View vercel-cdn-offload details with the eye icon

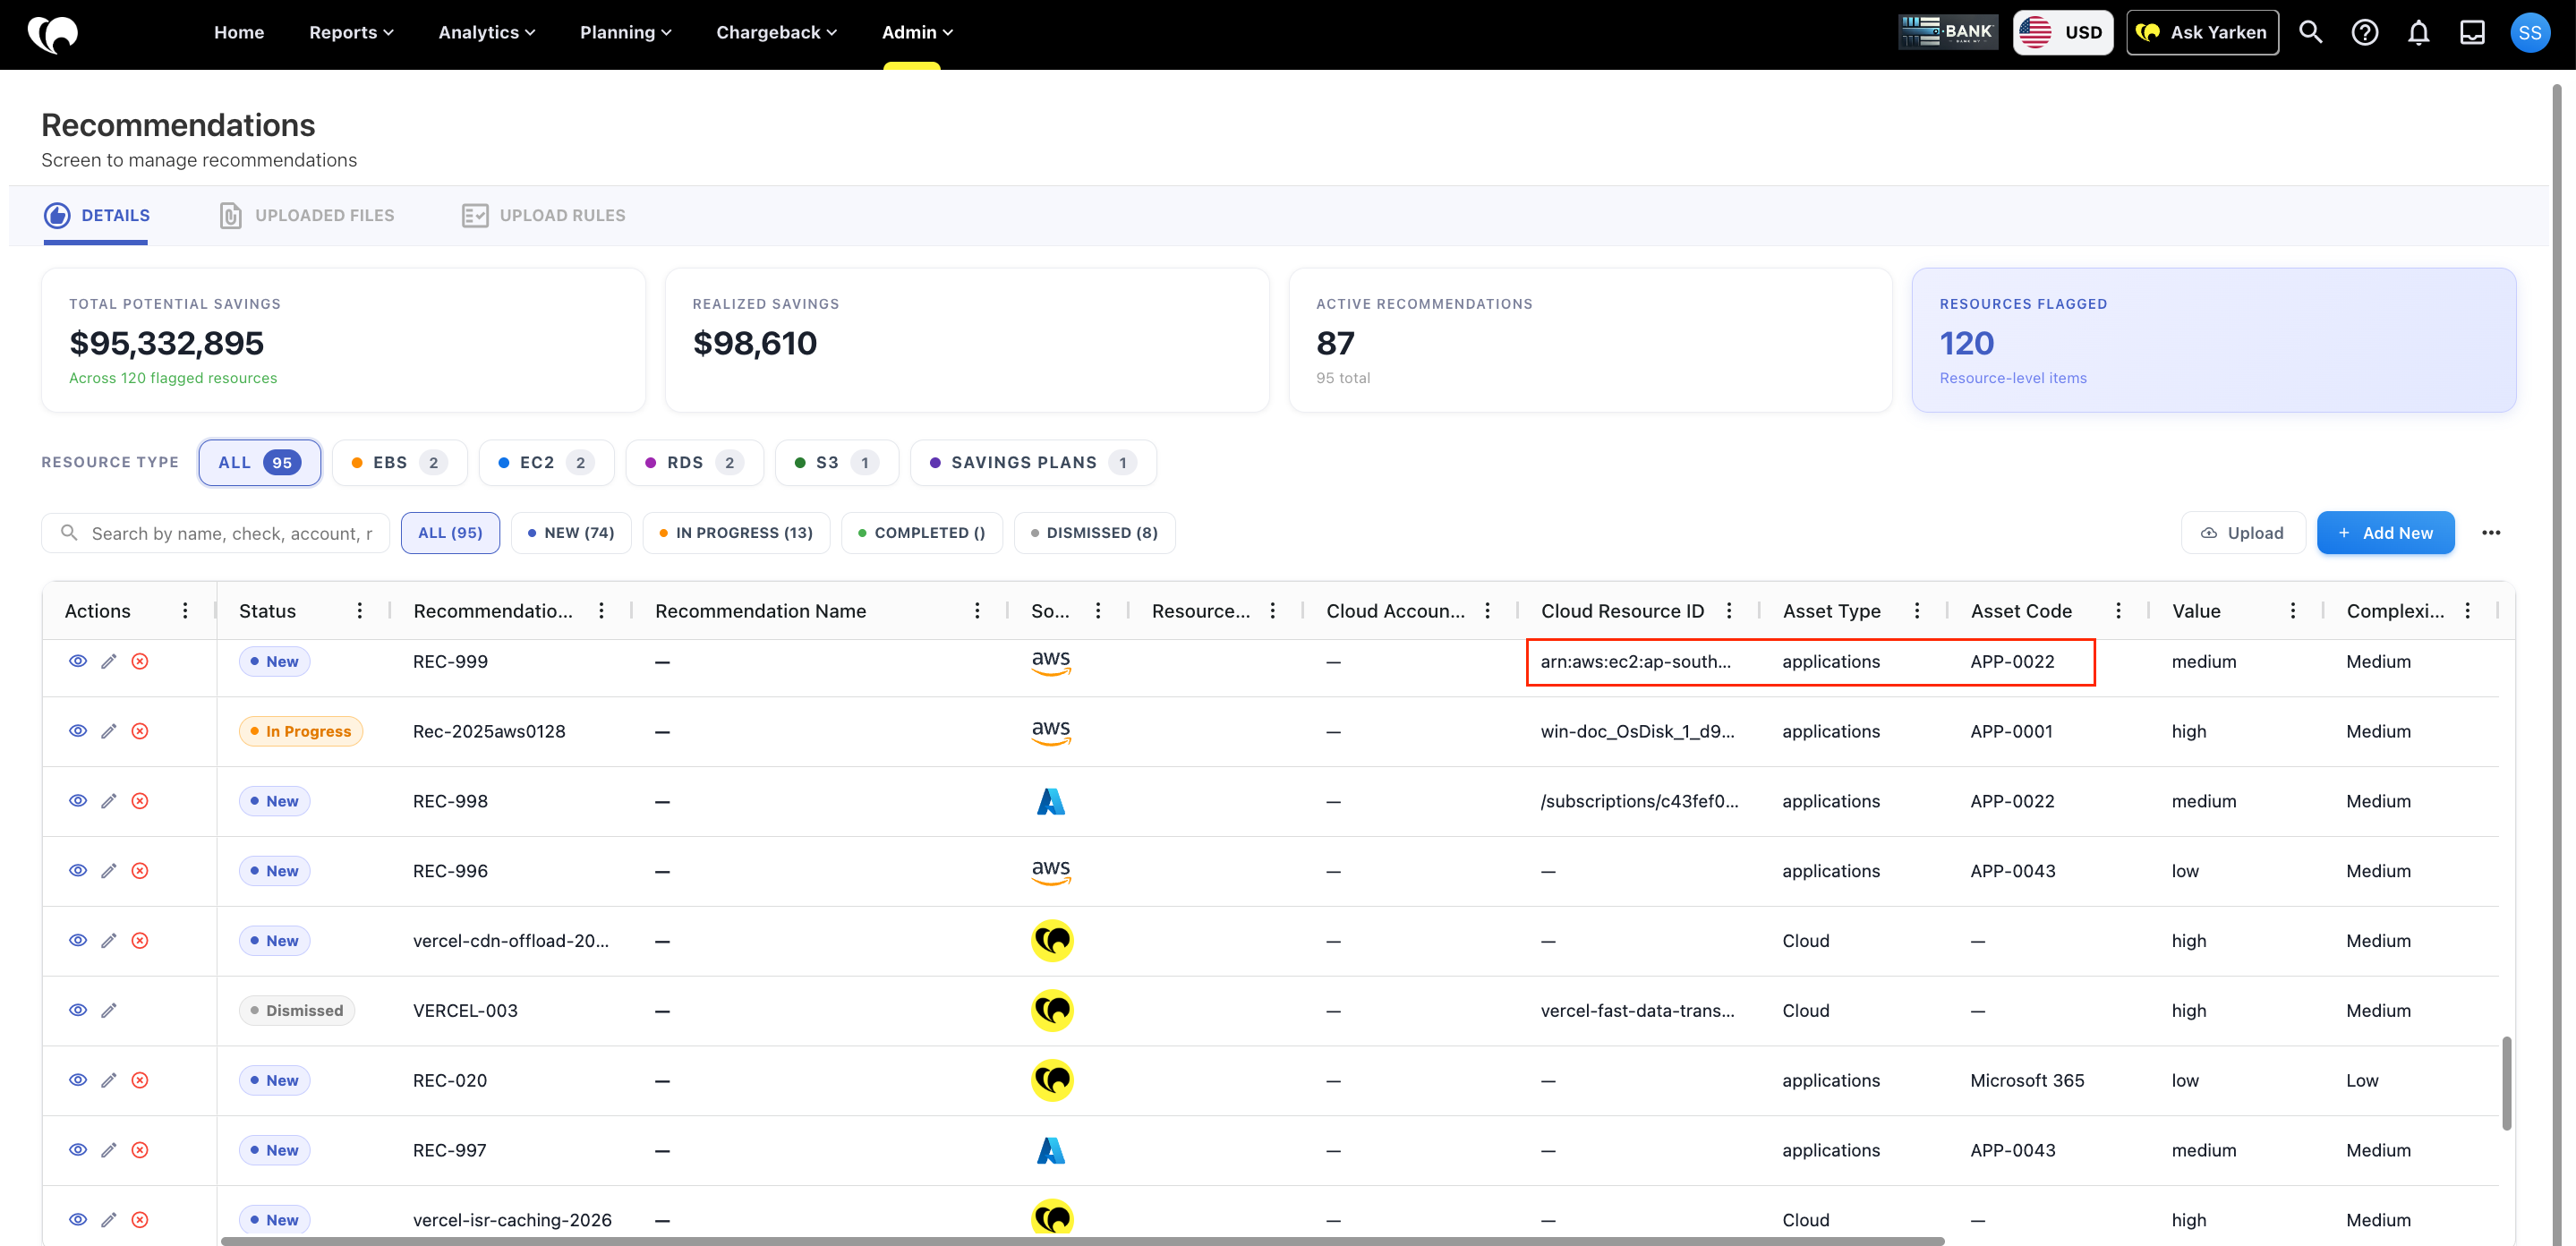pyautogui.click(x=78, y=941)
